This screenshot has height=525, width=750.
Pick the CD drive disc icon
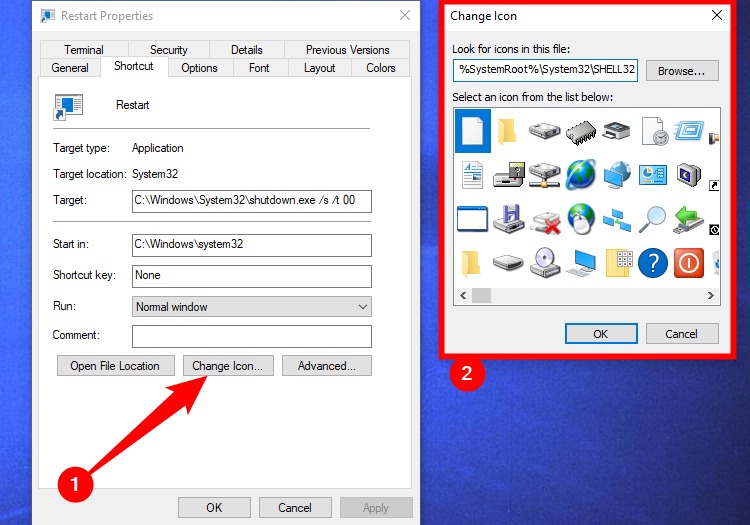tap(545, 262)
